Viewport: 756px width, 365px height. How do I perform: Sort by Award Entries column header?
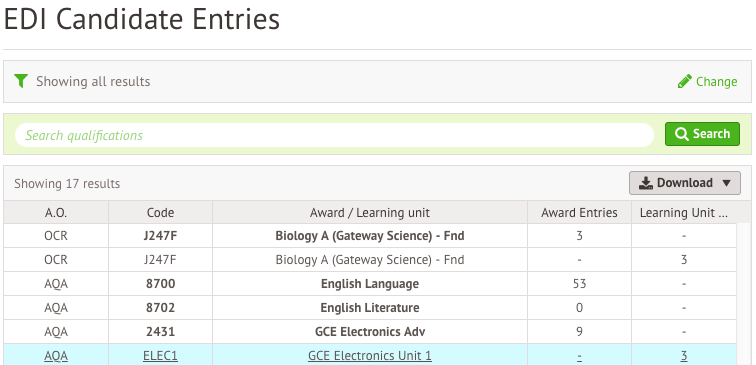pyautogui.click(x=579, y=213)
